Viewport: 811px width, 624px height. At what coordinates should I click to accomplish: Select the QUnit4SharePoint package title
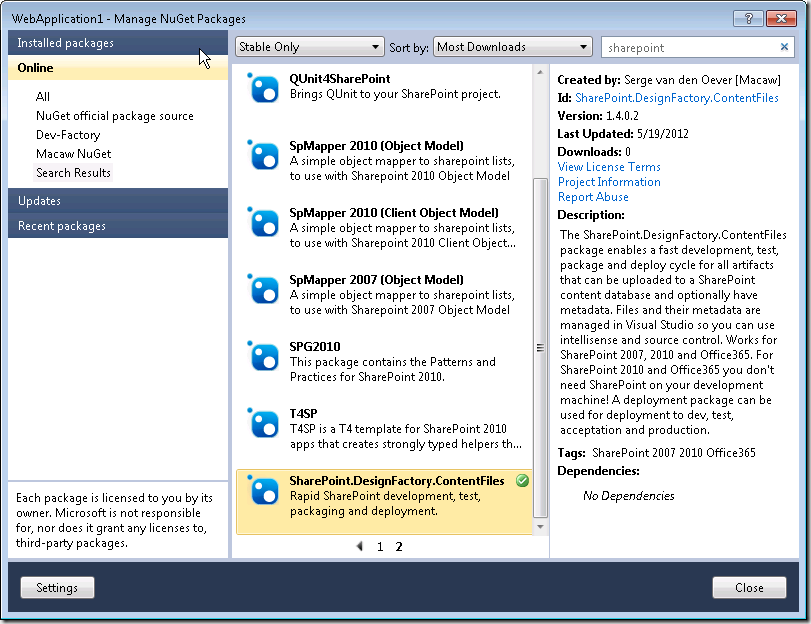pyautogui.click(x=340, y=79)
